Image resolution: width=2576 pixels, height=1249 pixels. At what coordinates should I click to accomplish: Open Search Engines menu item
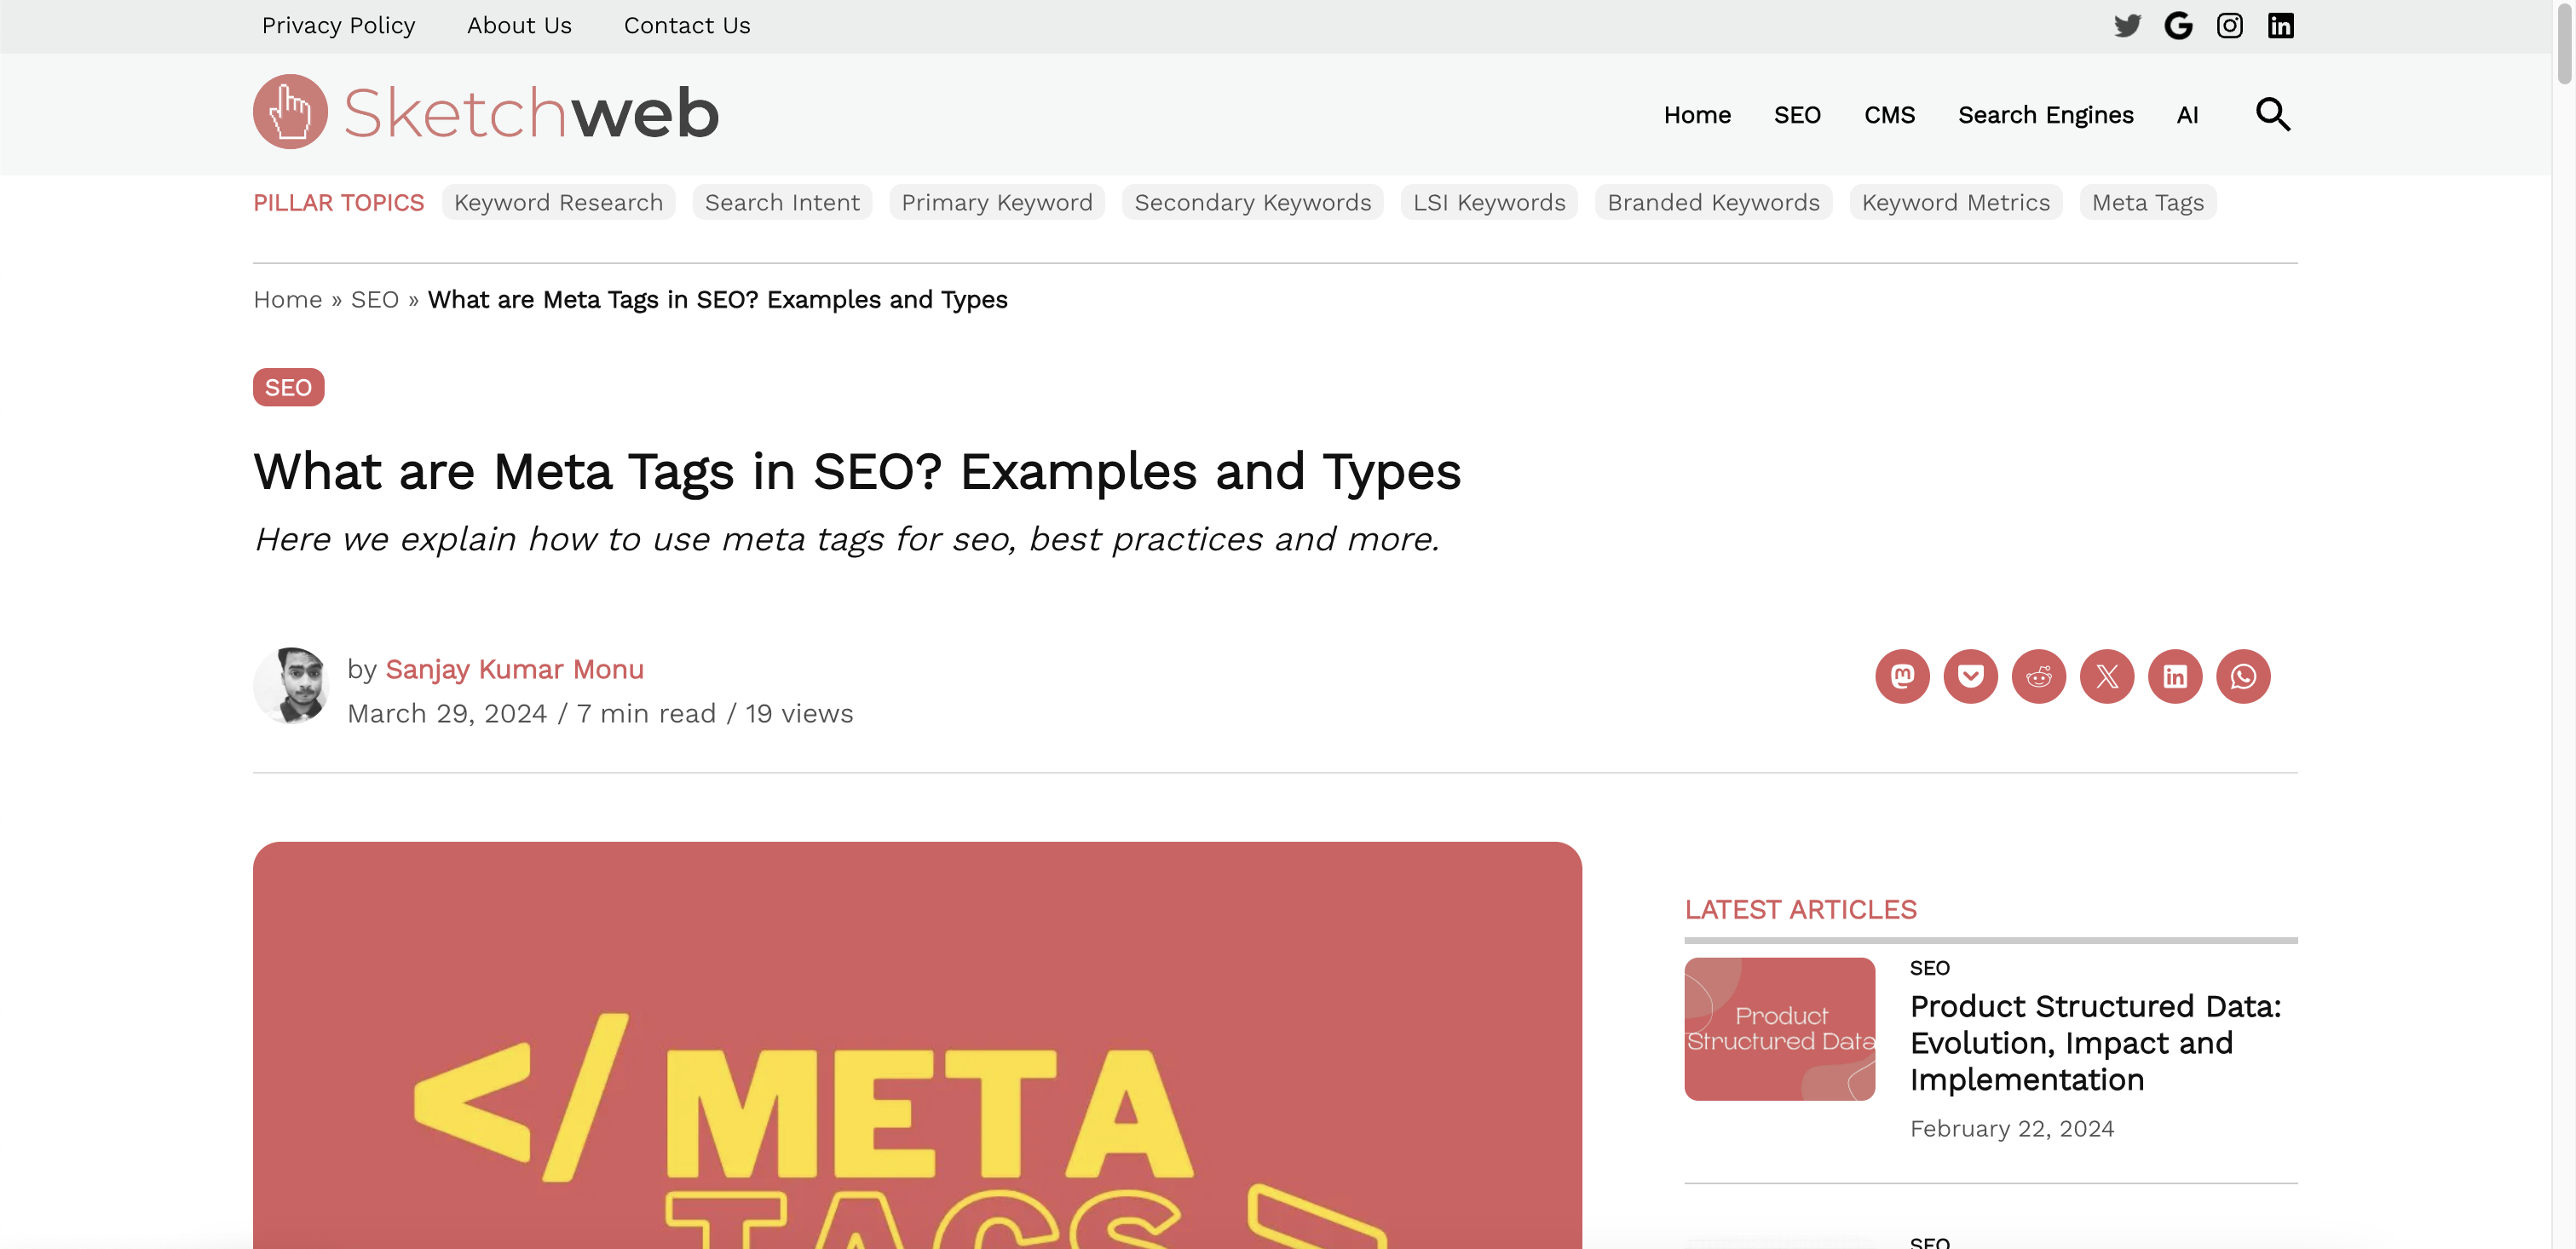tap(2045, 115)
